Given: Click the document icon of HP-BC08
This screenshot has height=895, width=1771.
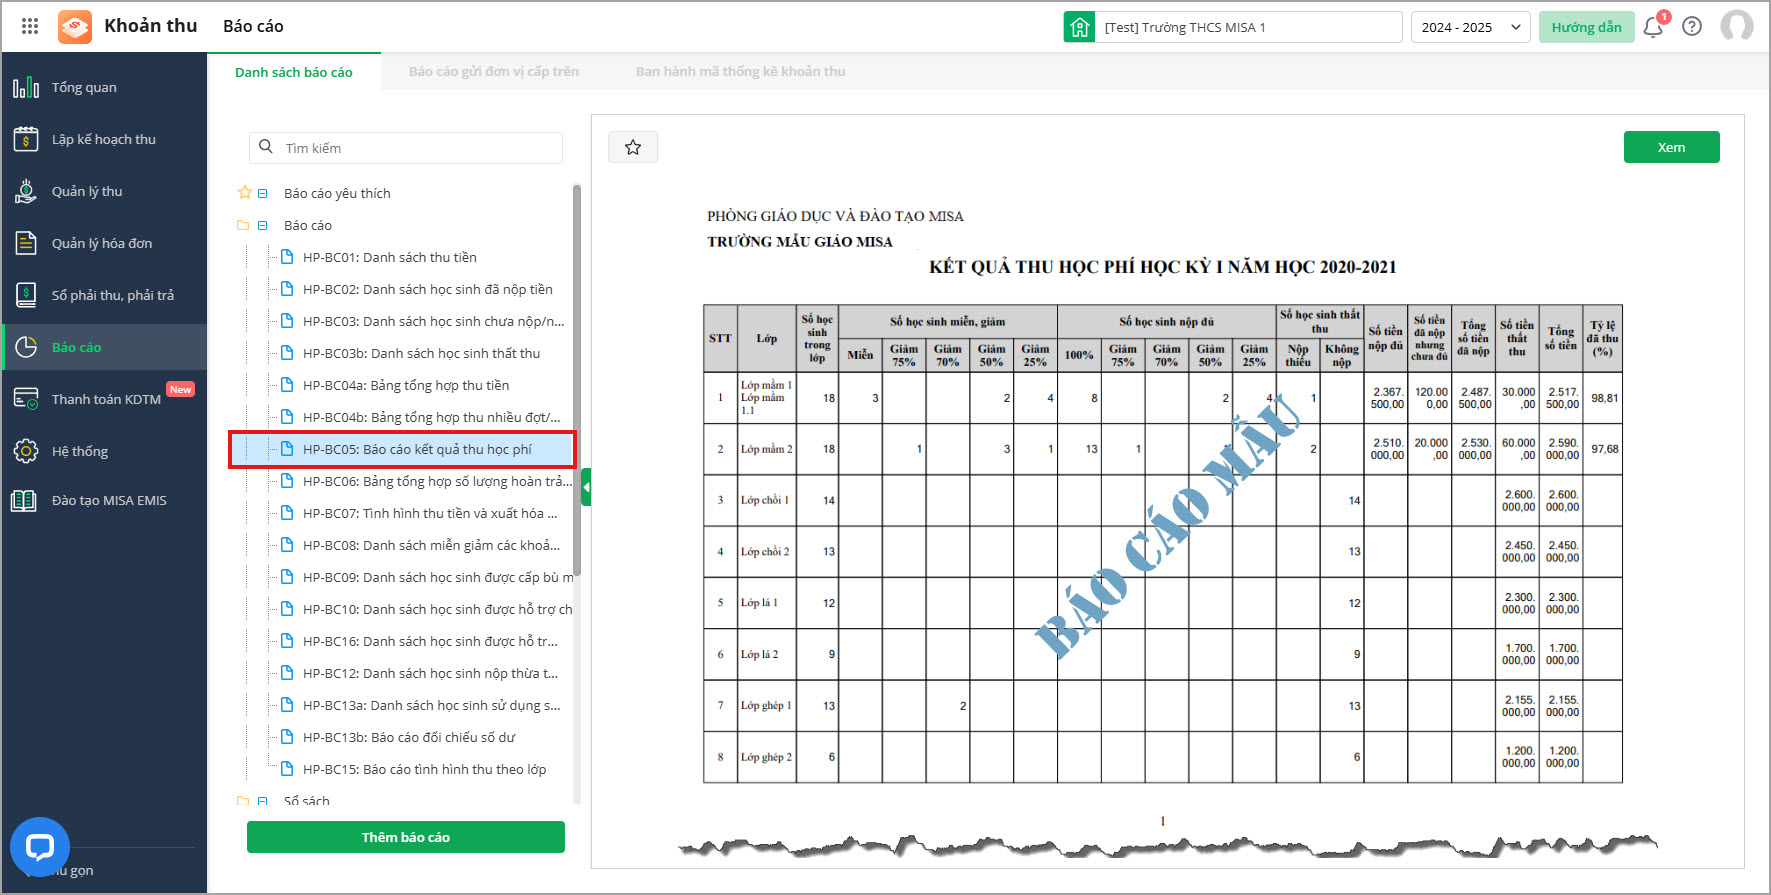Looking at the screenshot, I should (287, 545).
